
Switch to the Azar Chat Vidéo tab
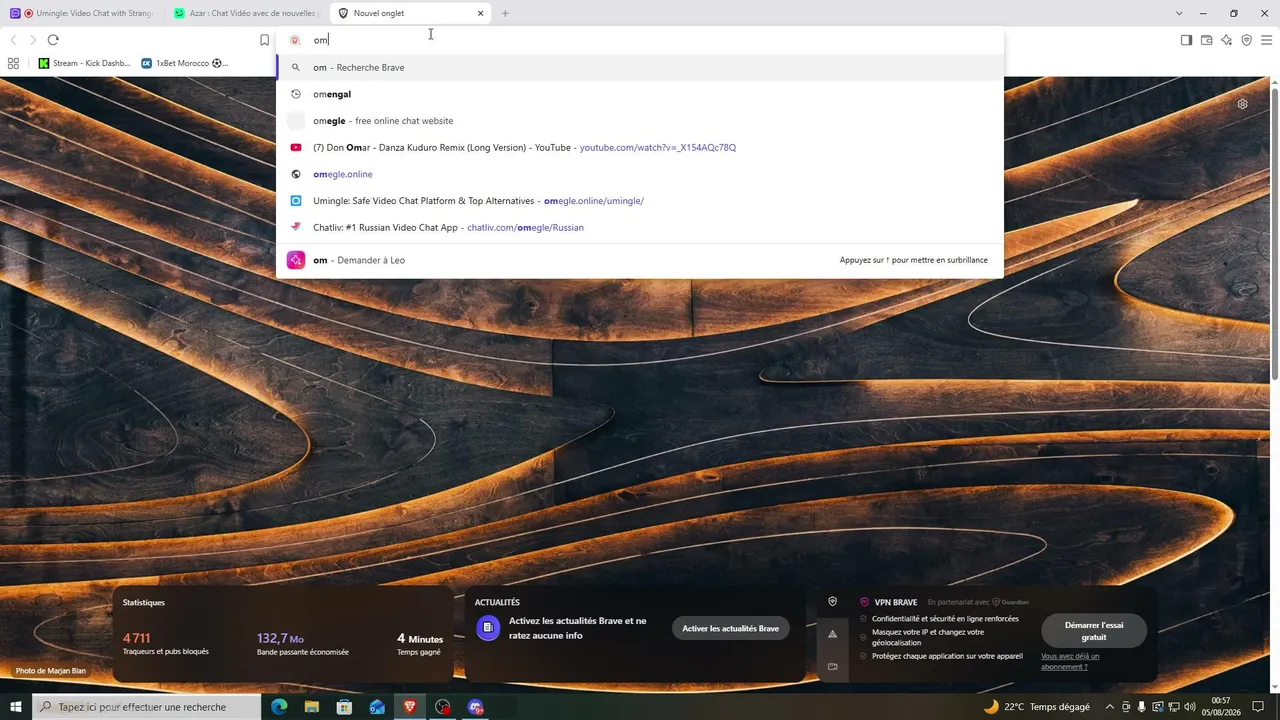(245, 14)
